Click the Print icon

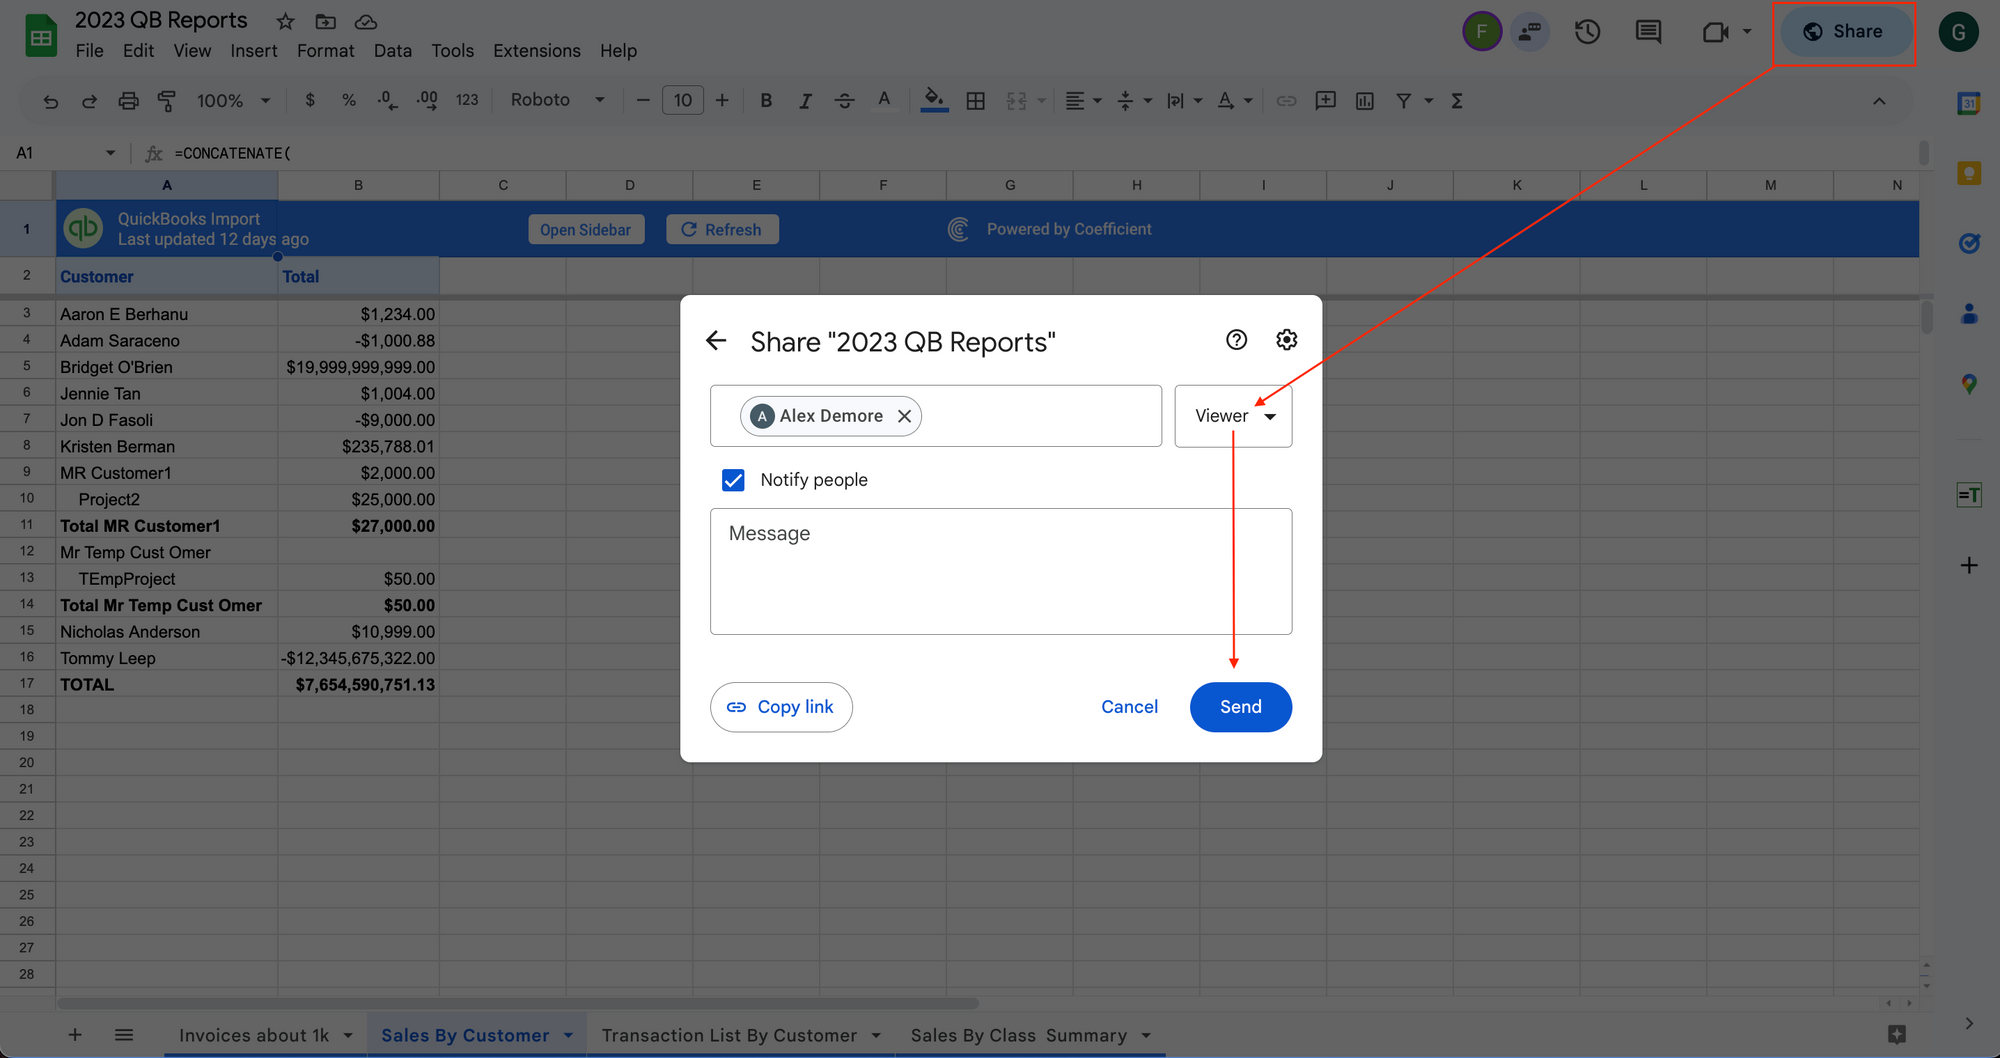tap(128, 101)
